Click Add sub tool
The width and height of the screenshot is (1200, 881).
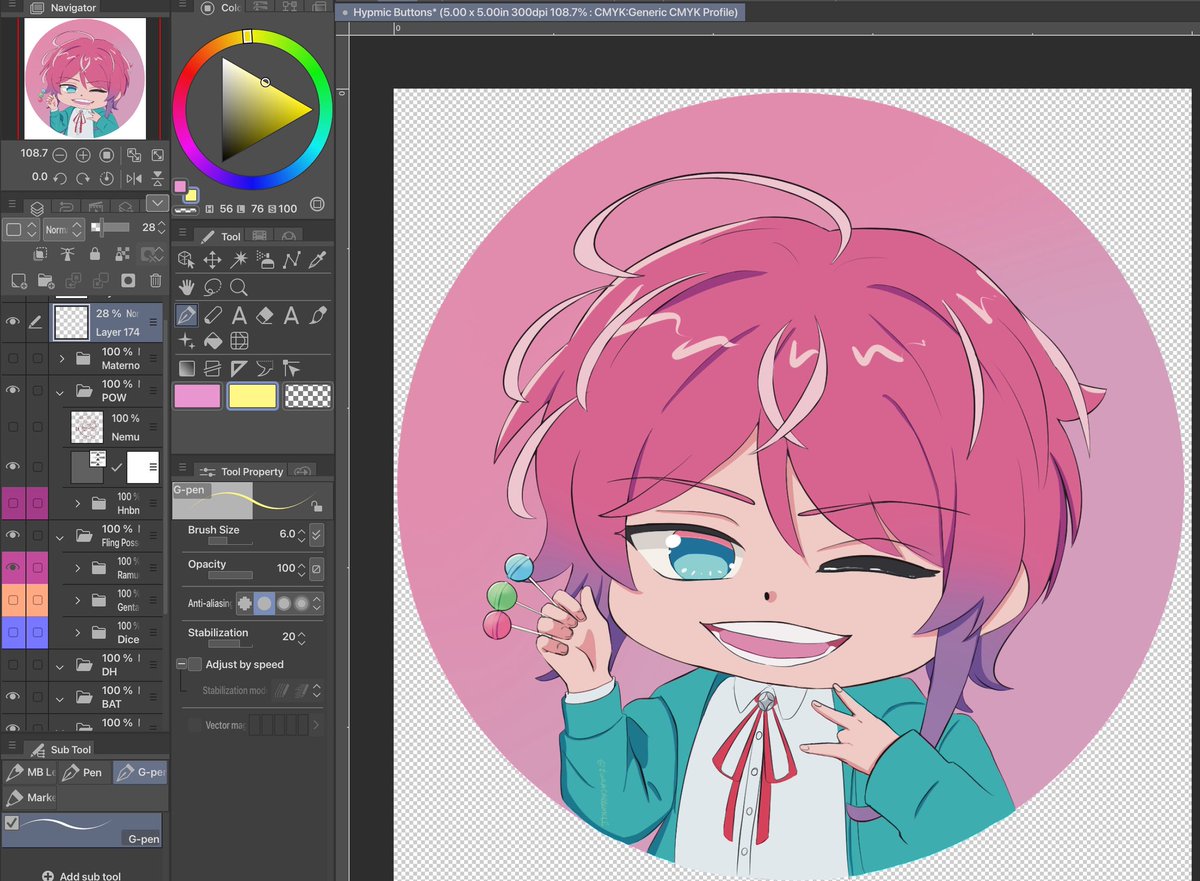pyautogui.click(x=80, y=875)
